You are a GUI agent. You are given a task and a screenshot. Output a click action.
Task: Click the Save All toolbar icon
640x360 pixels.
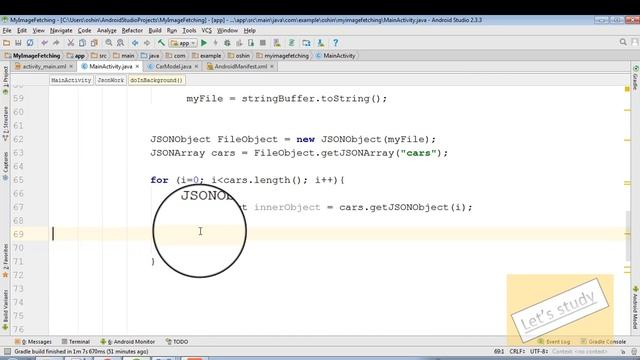(x=18, y=43)
